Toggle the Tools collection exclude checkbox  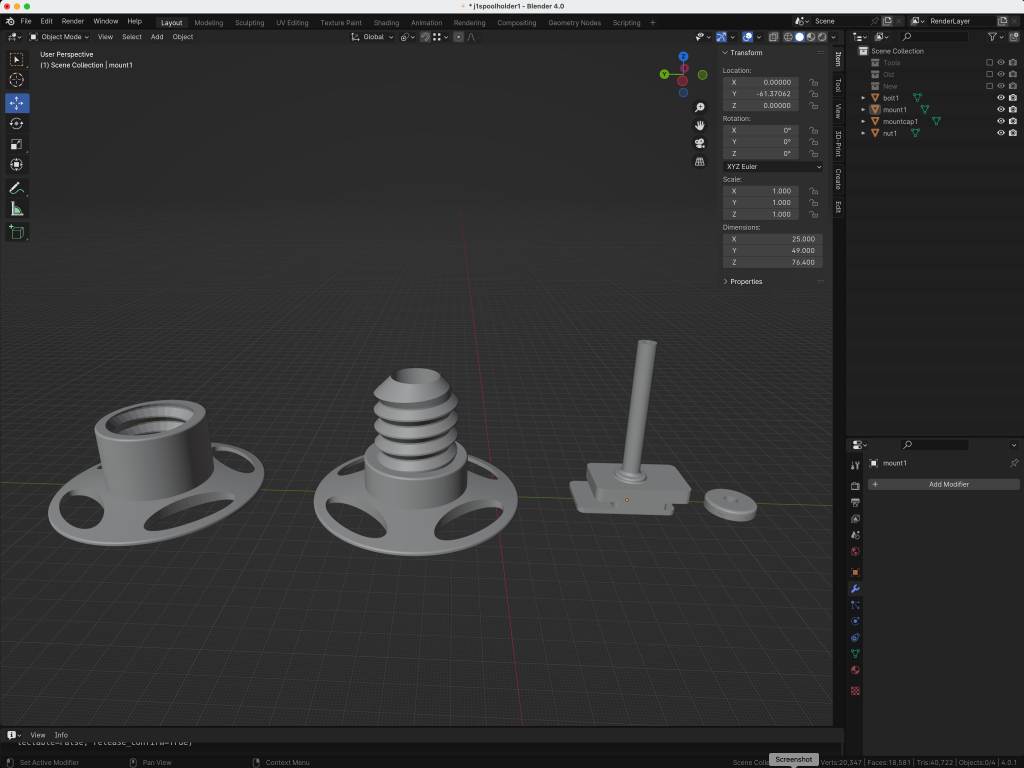pyautogui.click(x=989, y=62)
